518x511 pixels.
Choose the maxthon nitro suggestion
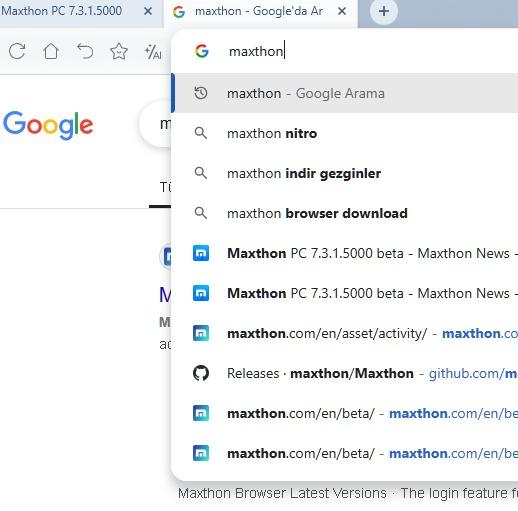click(346, 133)
